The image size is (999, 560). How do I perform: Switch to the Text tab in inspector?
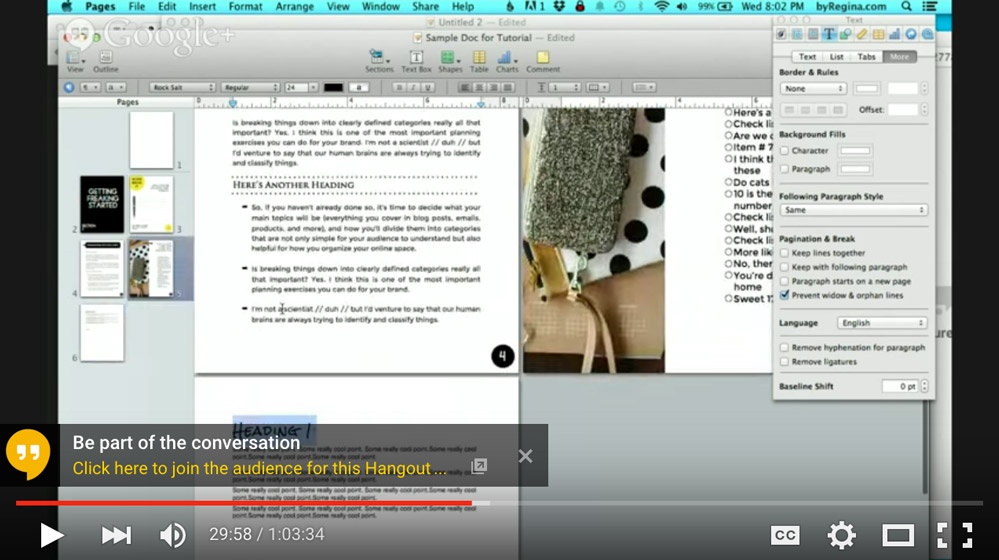807,57
